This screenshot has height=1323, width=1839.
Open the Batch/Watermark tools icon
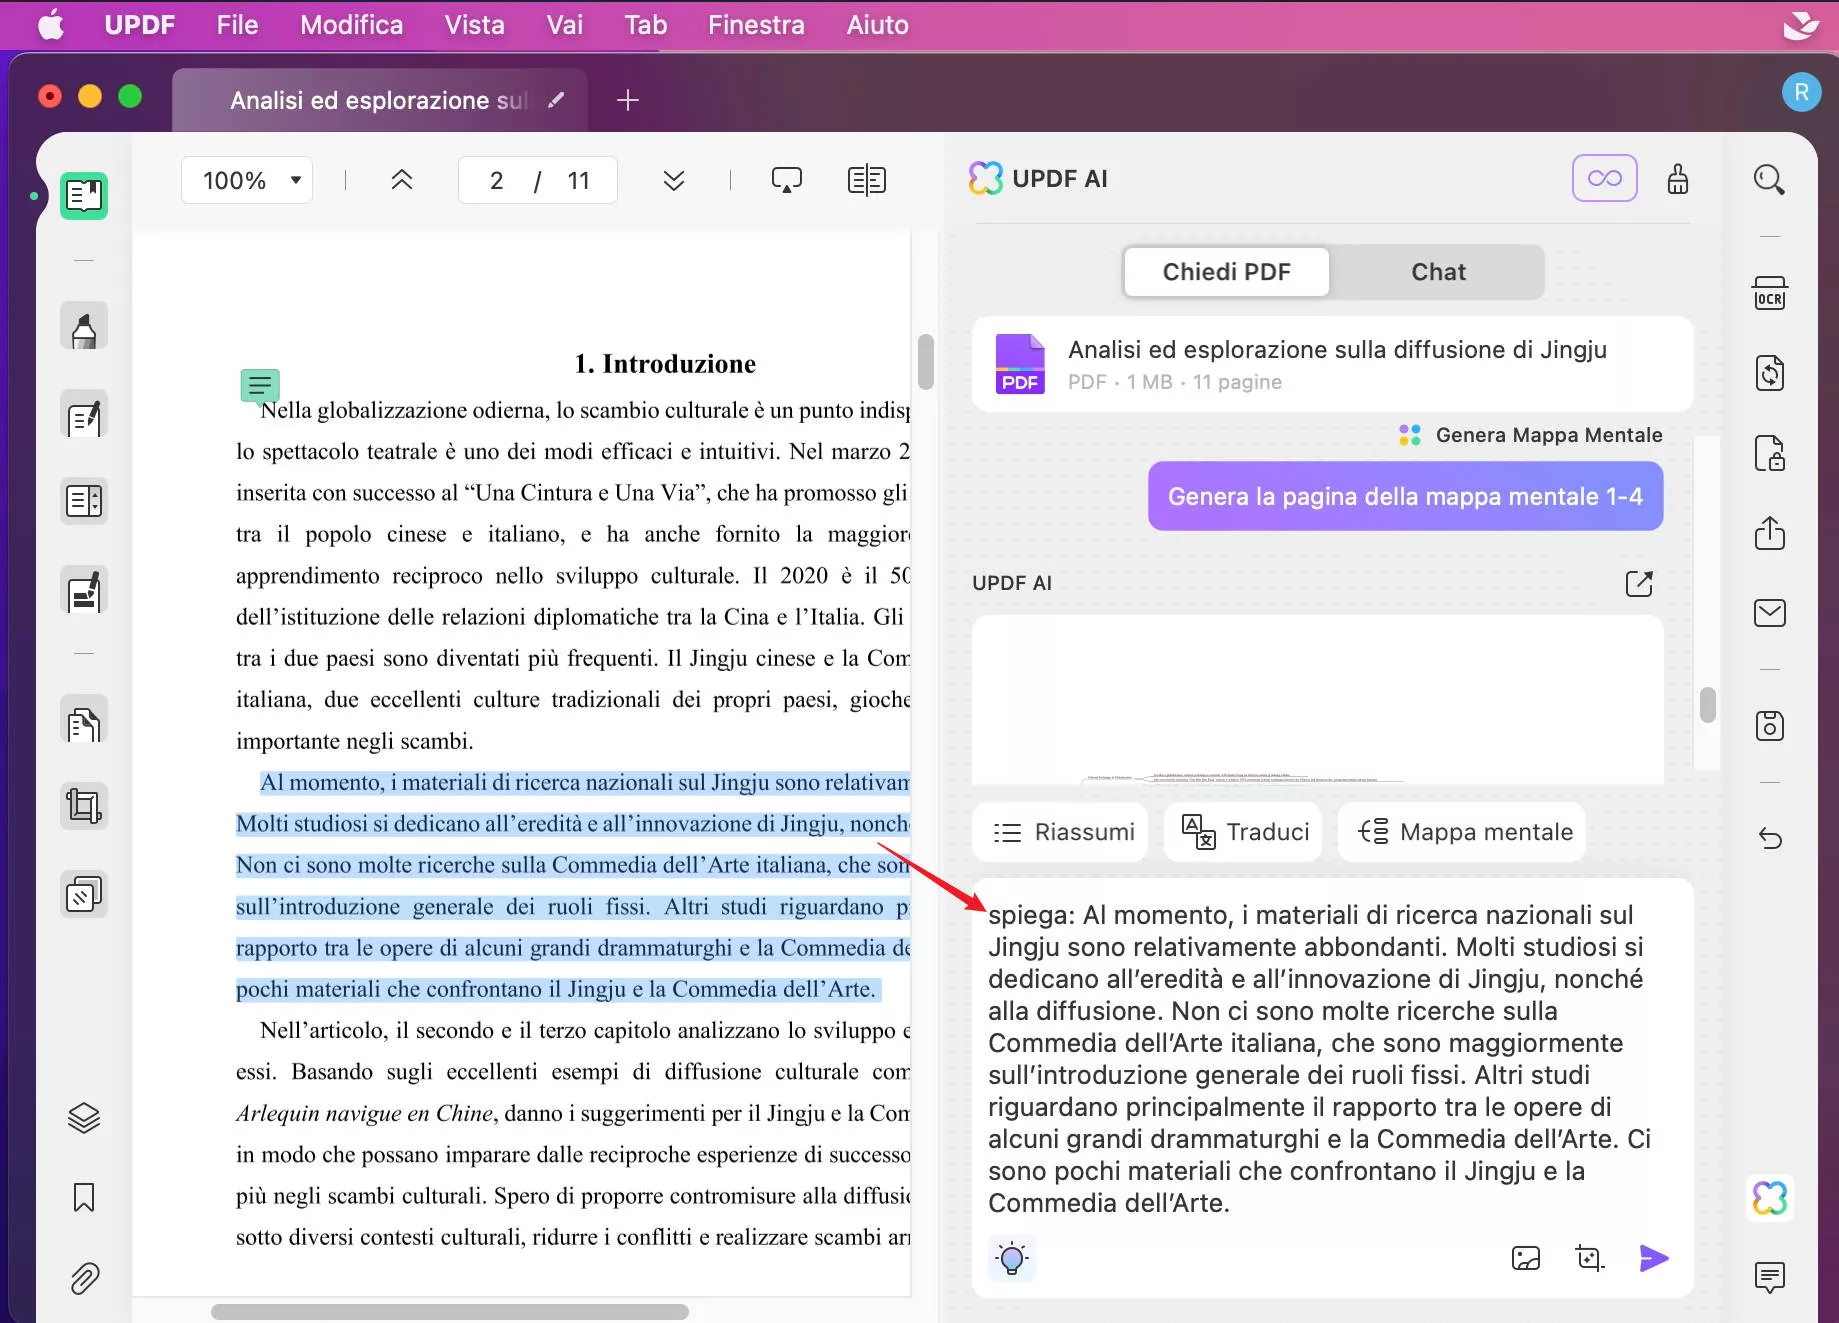pyautogui.click(x=84, y=894)
